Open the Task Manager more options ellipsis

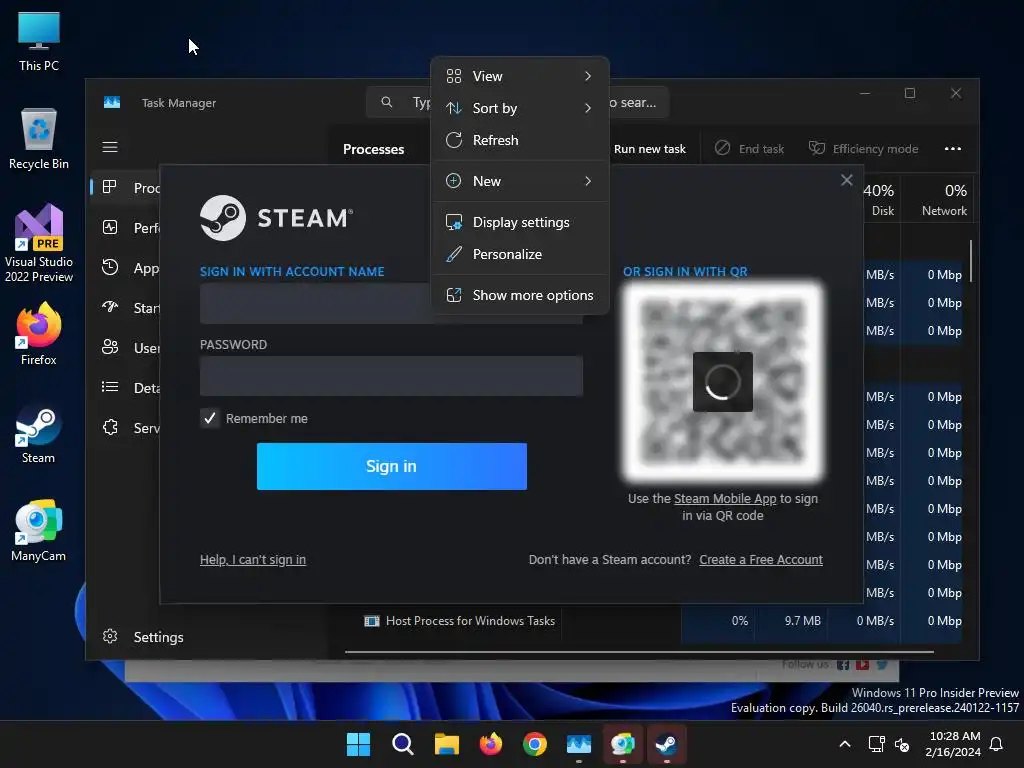pos(953,149)
